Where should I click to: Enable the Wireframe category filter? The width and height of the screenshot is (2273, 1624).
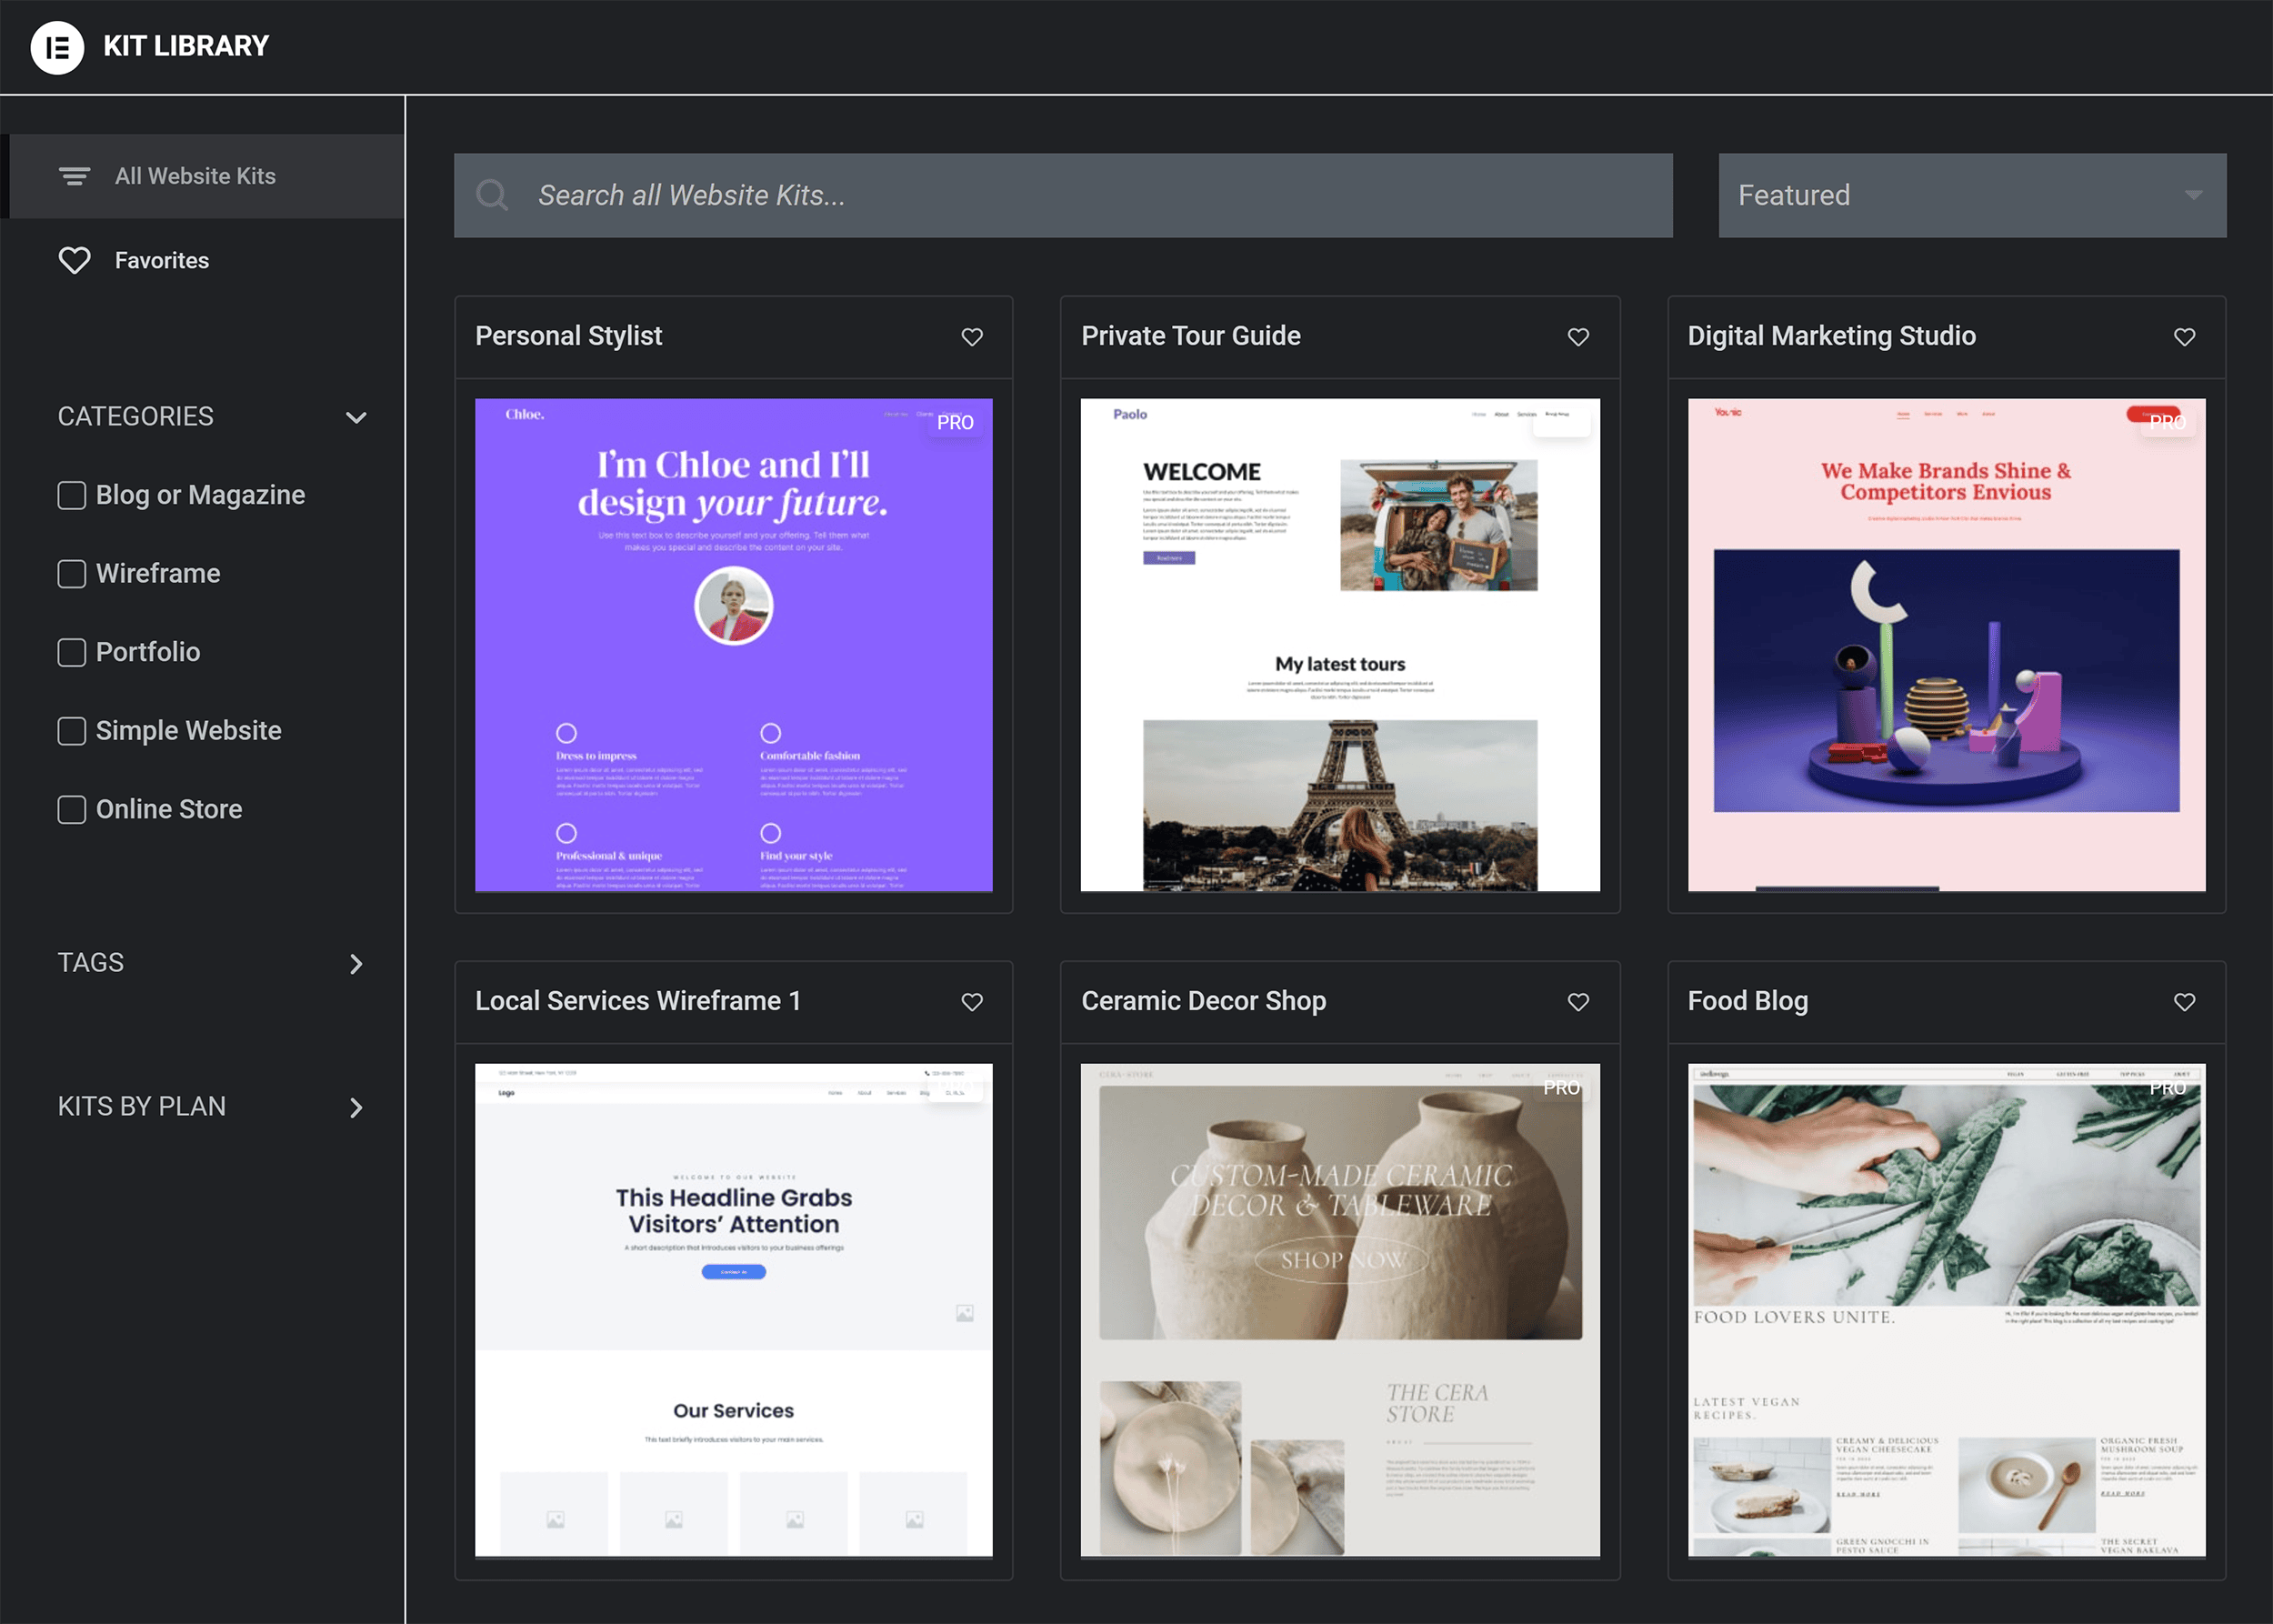71,573
